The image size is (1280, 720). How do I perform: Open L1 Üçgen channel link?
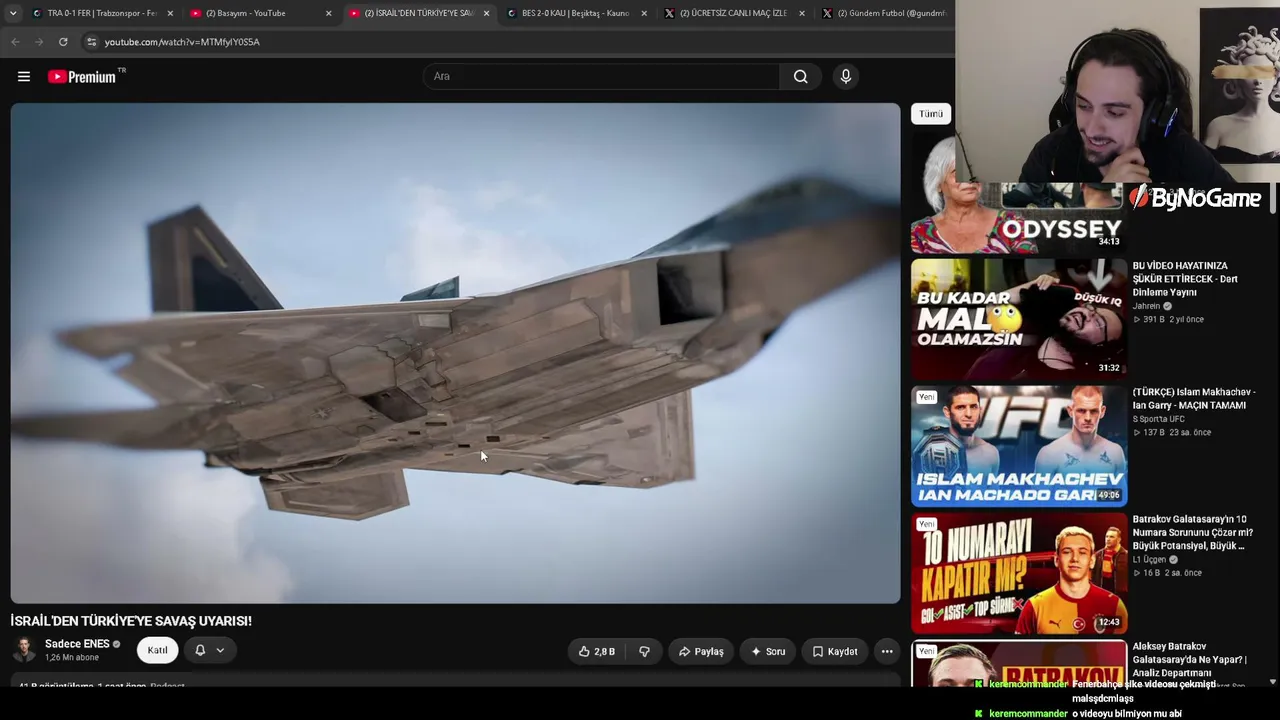pyautogui.click(x=1150, y=560)
